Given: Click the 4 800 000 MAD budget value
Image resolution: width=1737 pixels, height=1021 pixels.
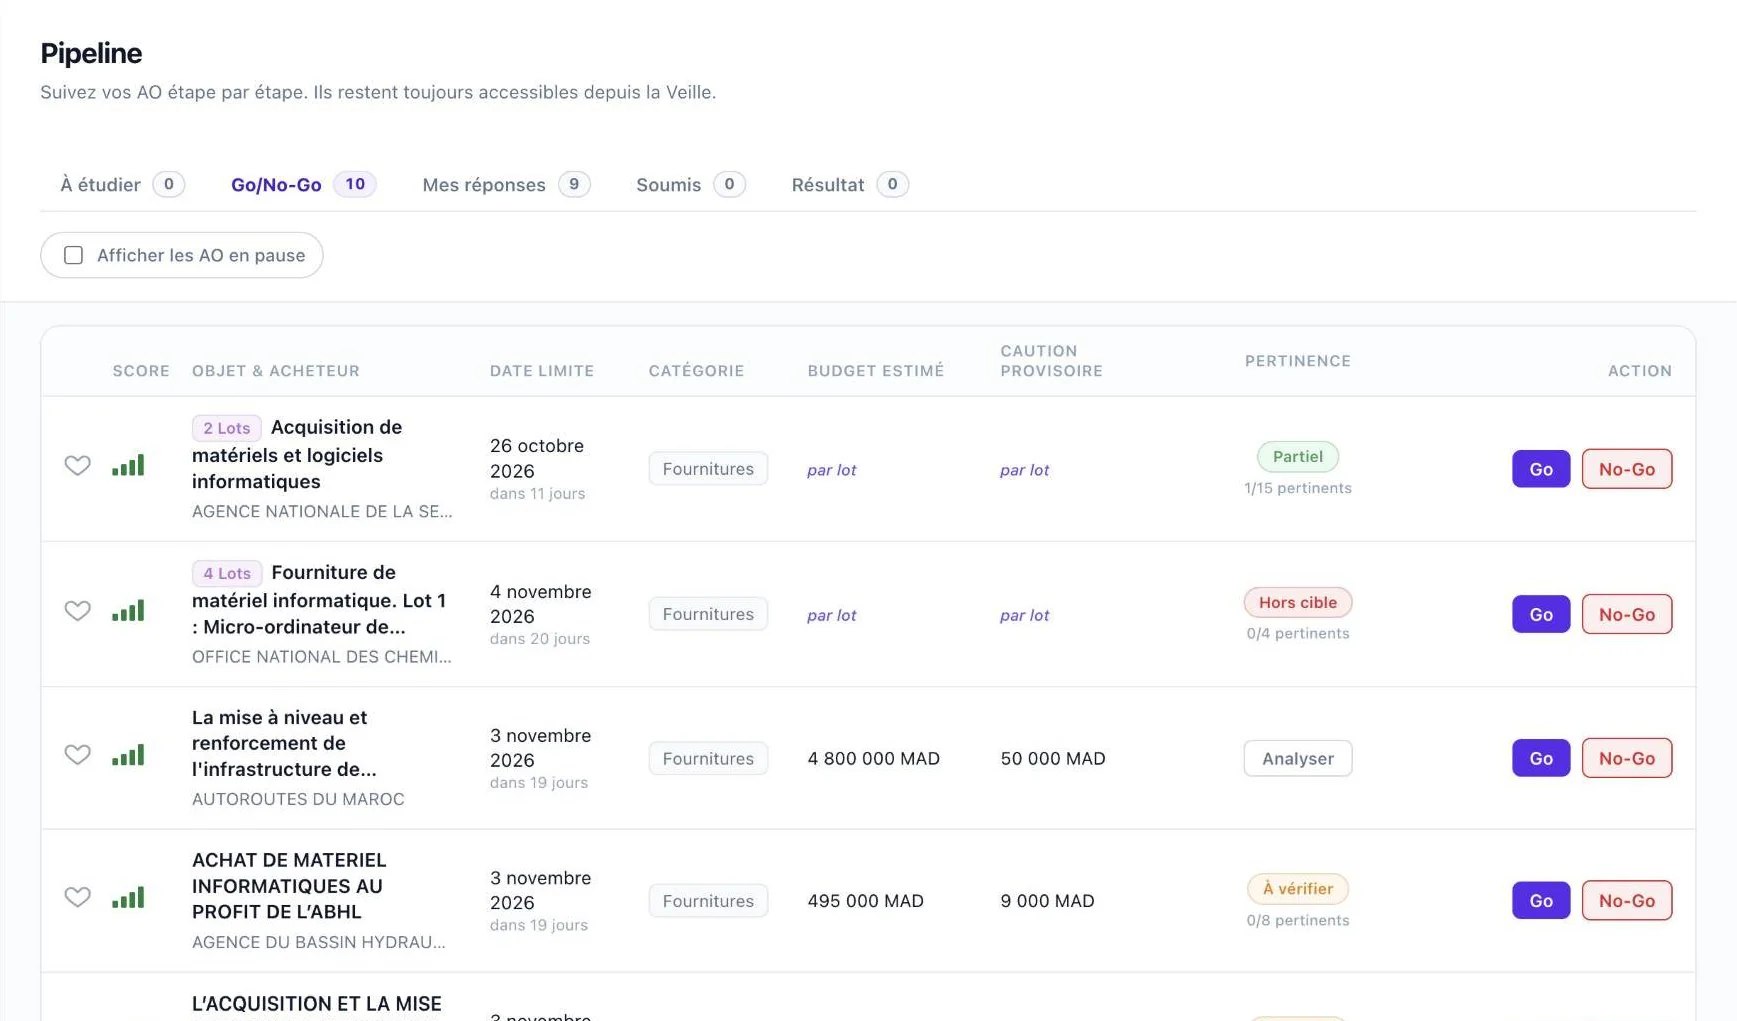Looking at the screenshot, I should tap(874, 758).
